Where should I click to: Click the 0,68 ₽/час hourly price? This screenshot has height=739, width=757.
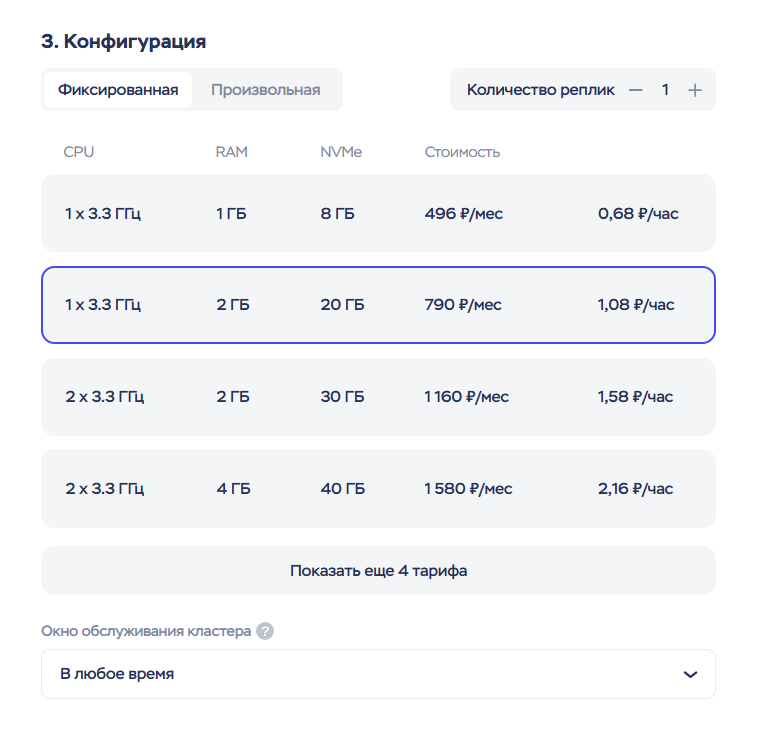(x=638, y=213)
